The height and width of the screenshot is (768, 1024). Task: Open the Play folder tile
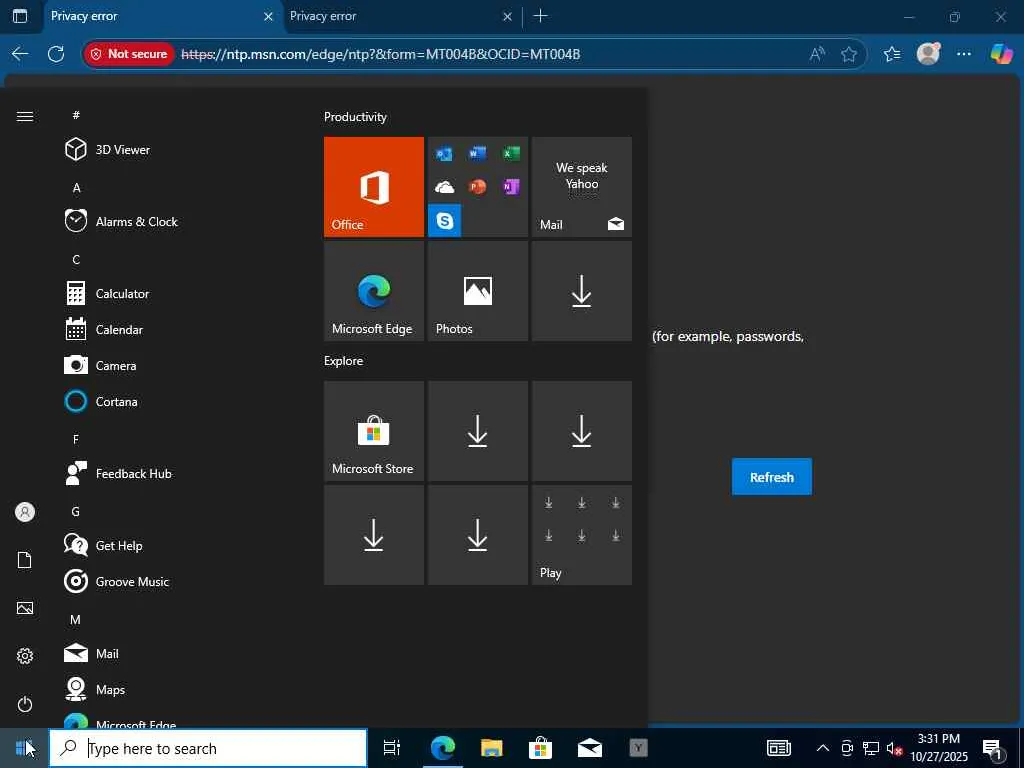(x=582, y=535)
